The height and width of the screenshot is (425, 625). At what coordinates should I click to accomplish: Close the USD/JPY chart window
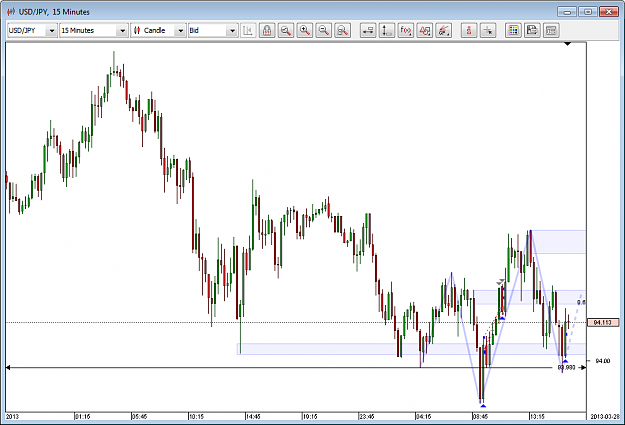pos(609,12)
